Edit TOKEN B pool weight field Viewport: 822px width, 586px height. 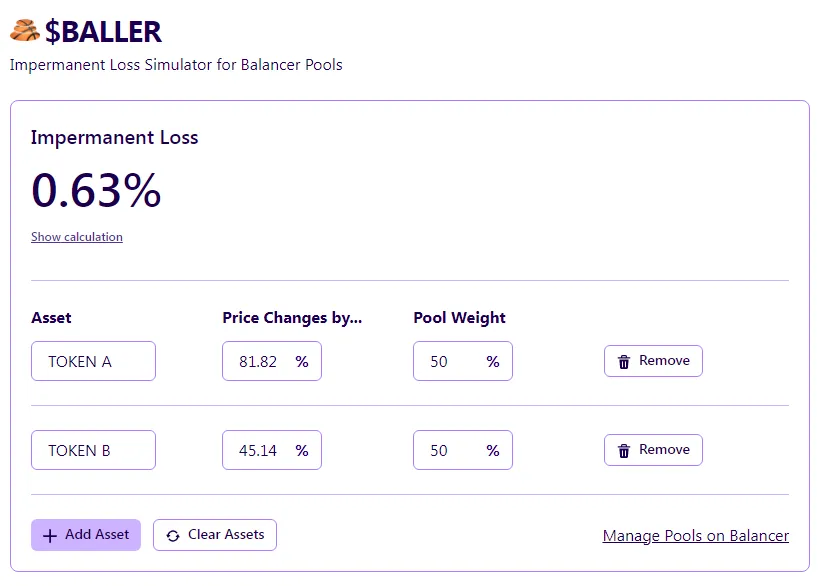click(448, 450)
